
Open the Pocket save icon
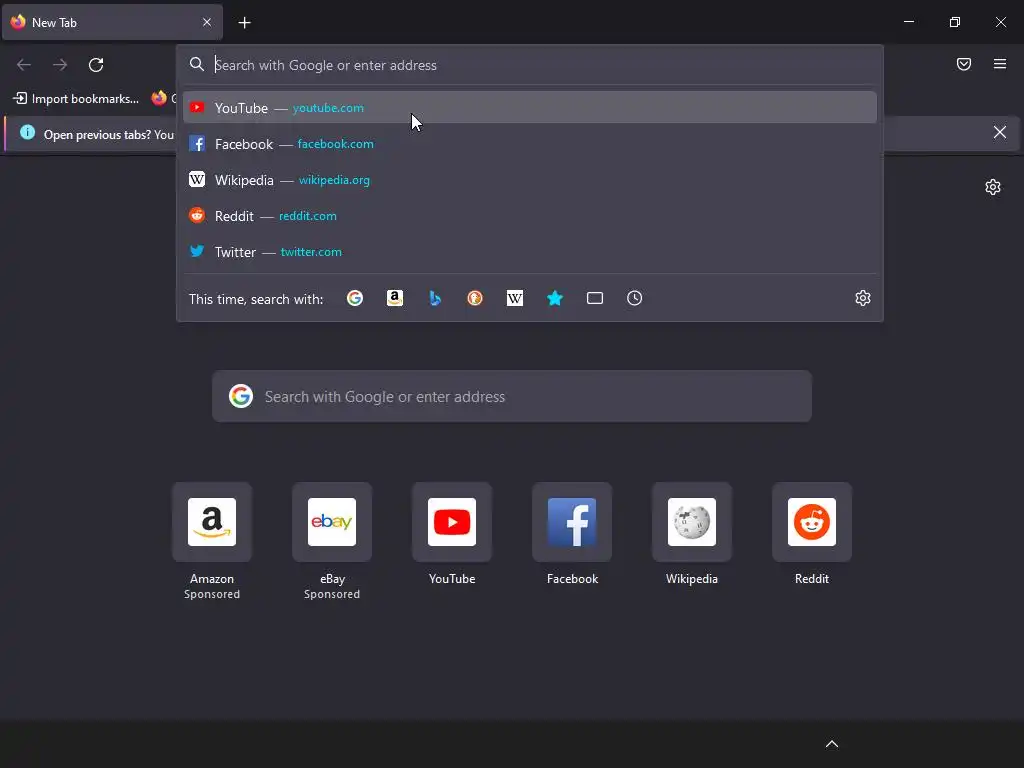[963, 64]
